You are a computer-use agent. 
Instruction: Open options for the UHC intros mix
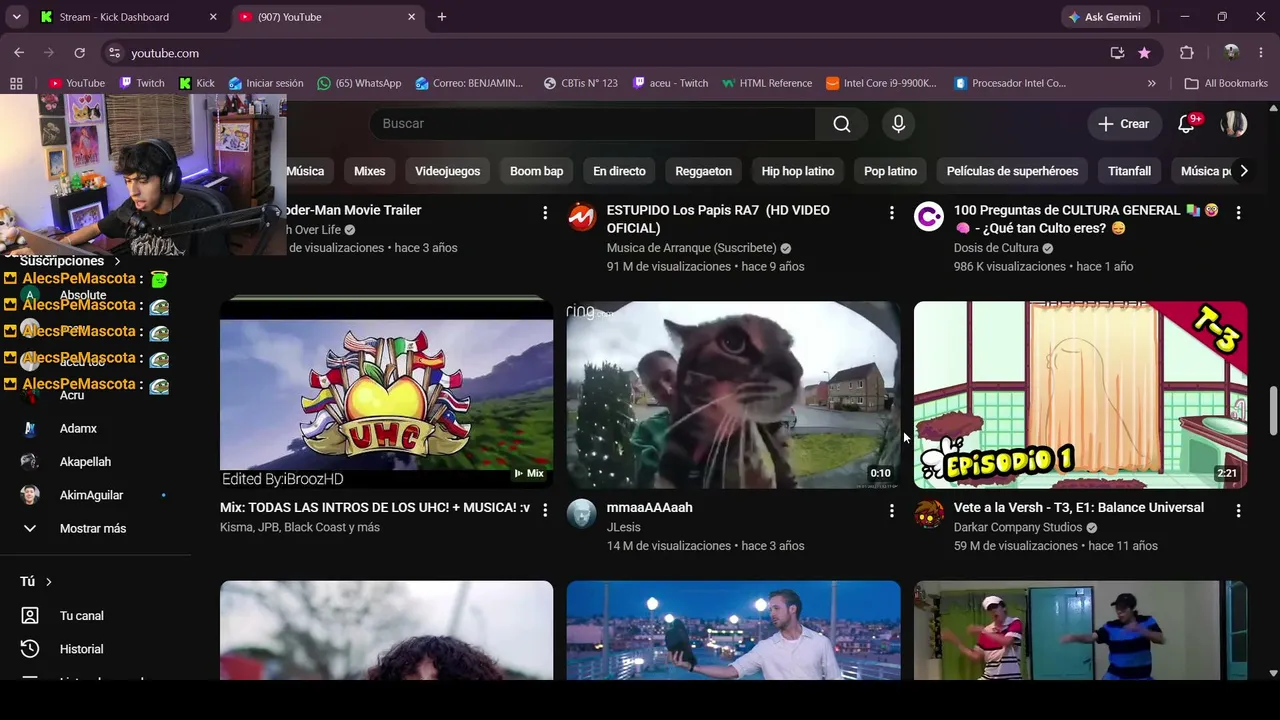pyautogui.click(x=545, y=510)
